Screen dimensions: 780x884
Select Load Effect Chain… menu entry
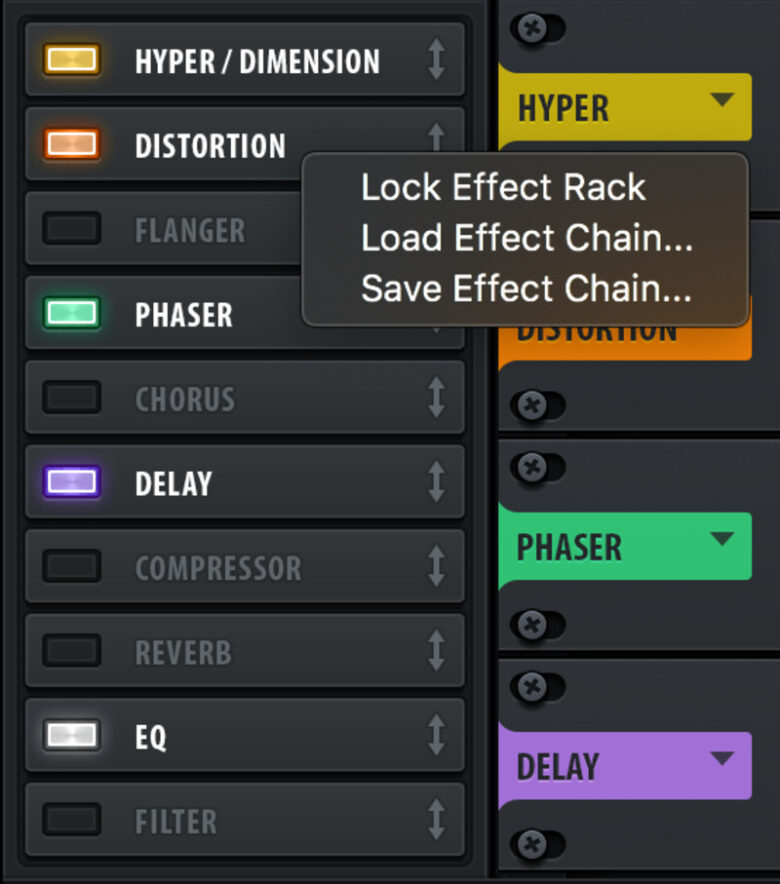coord(526,238)
